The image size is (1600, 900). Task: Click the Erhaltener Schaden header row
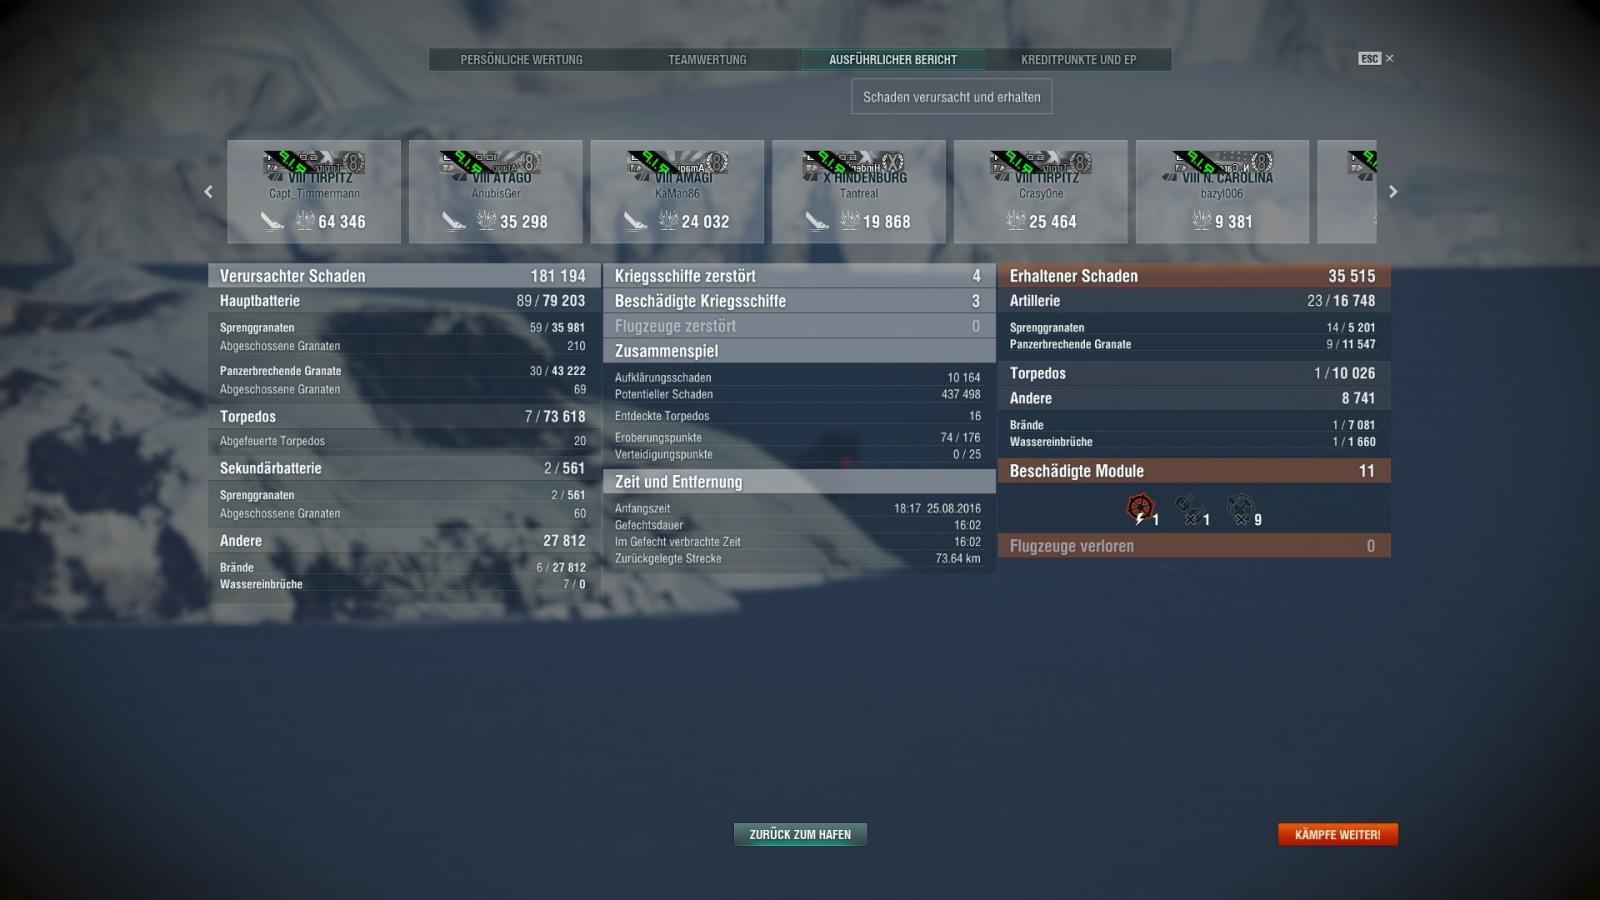1194,276
